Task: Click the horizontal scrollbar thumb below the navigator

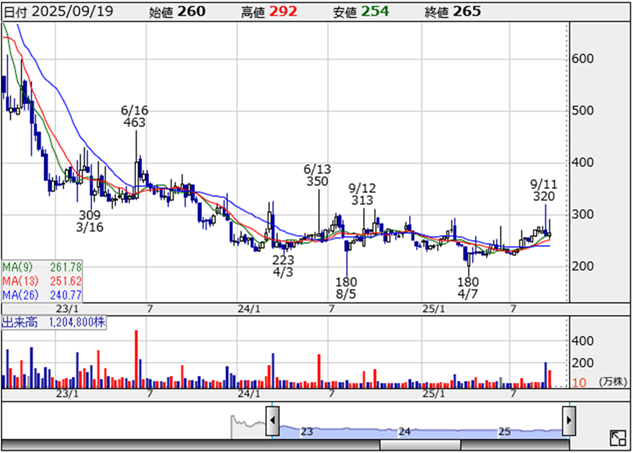Action: click(420, 444)
